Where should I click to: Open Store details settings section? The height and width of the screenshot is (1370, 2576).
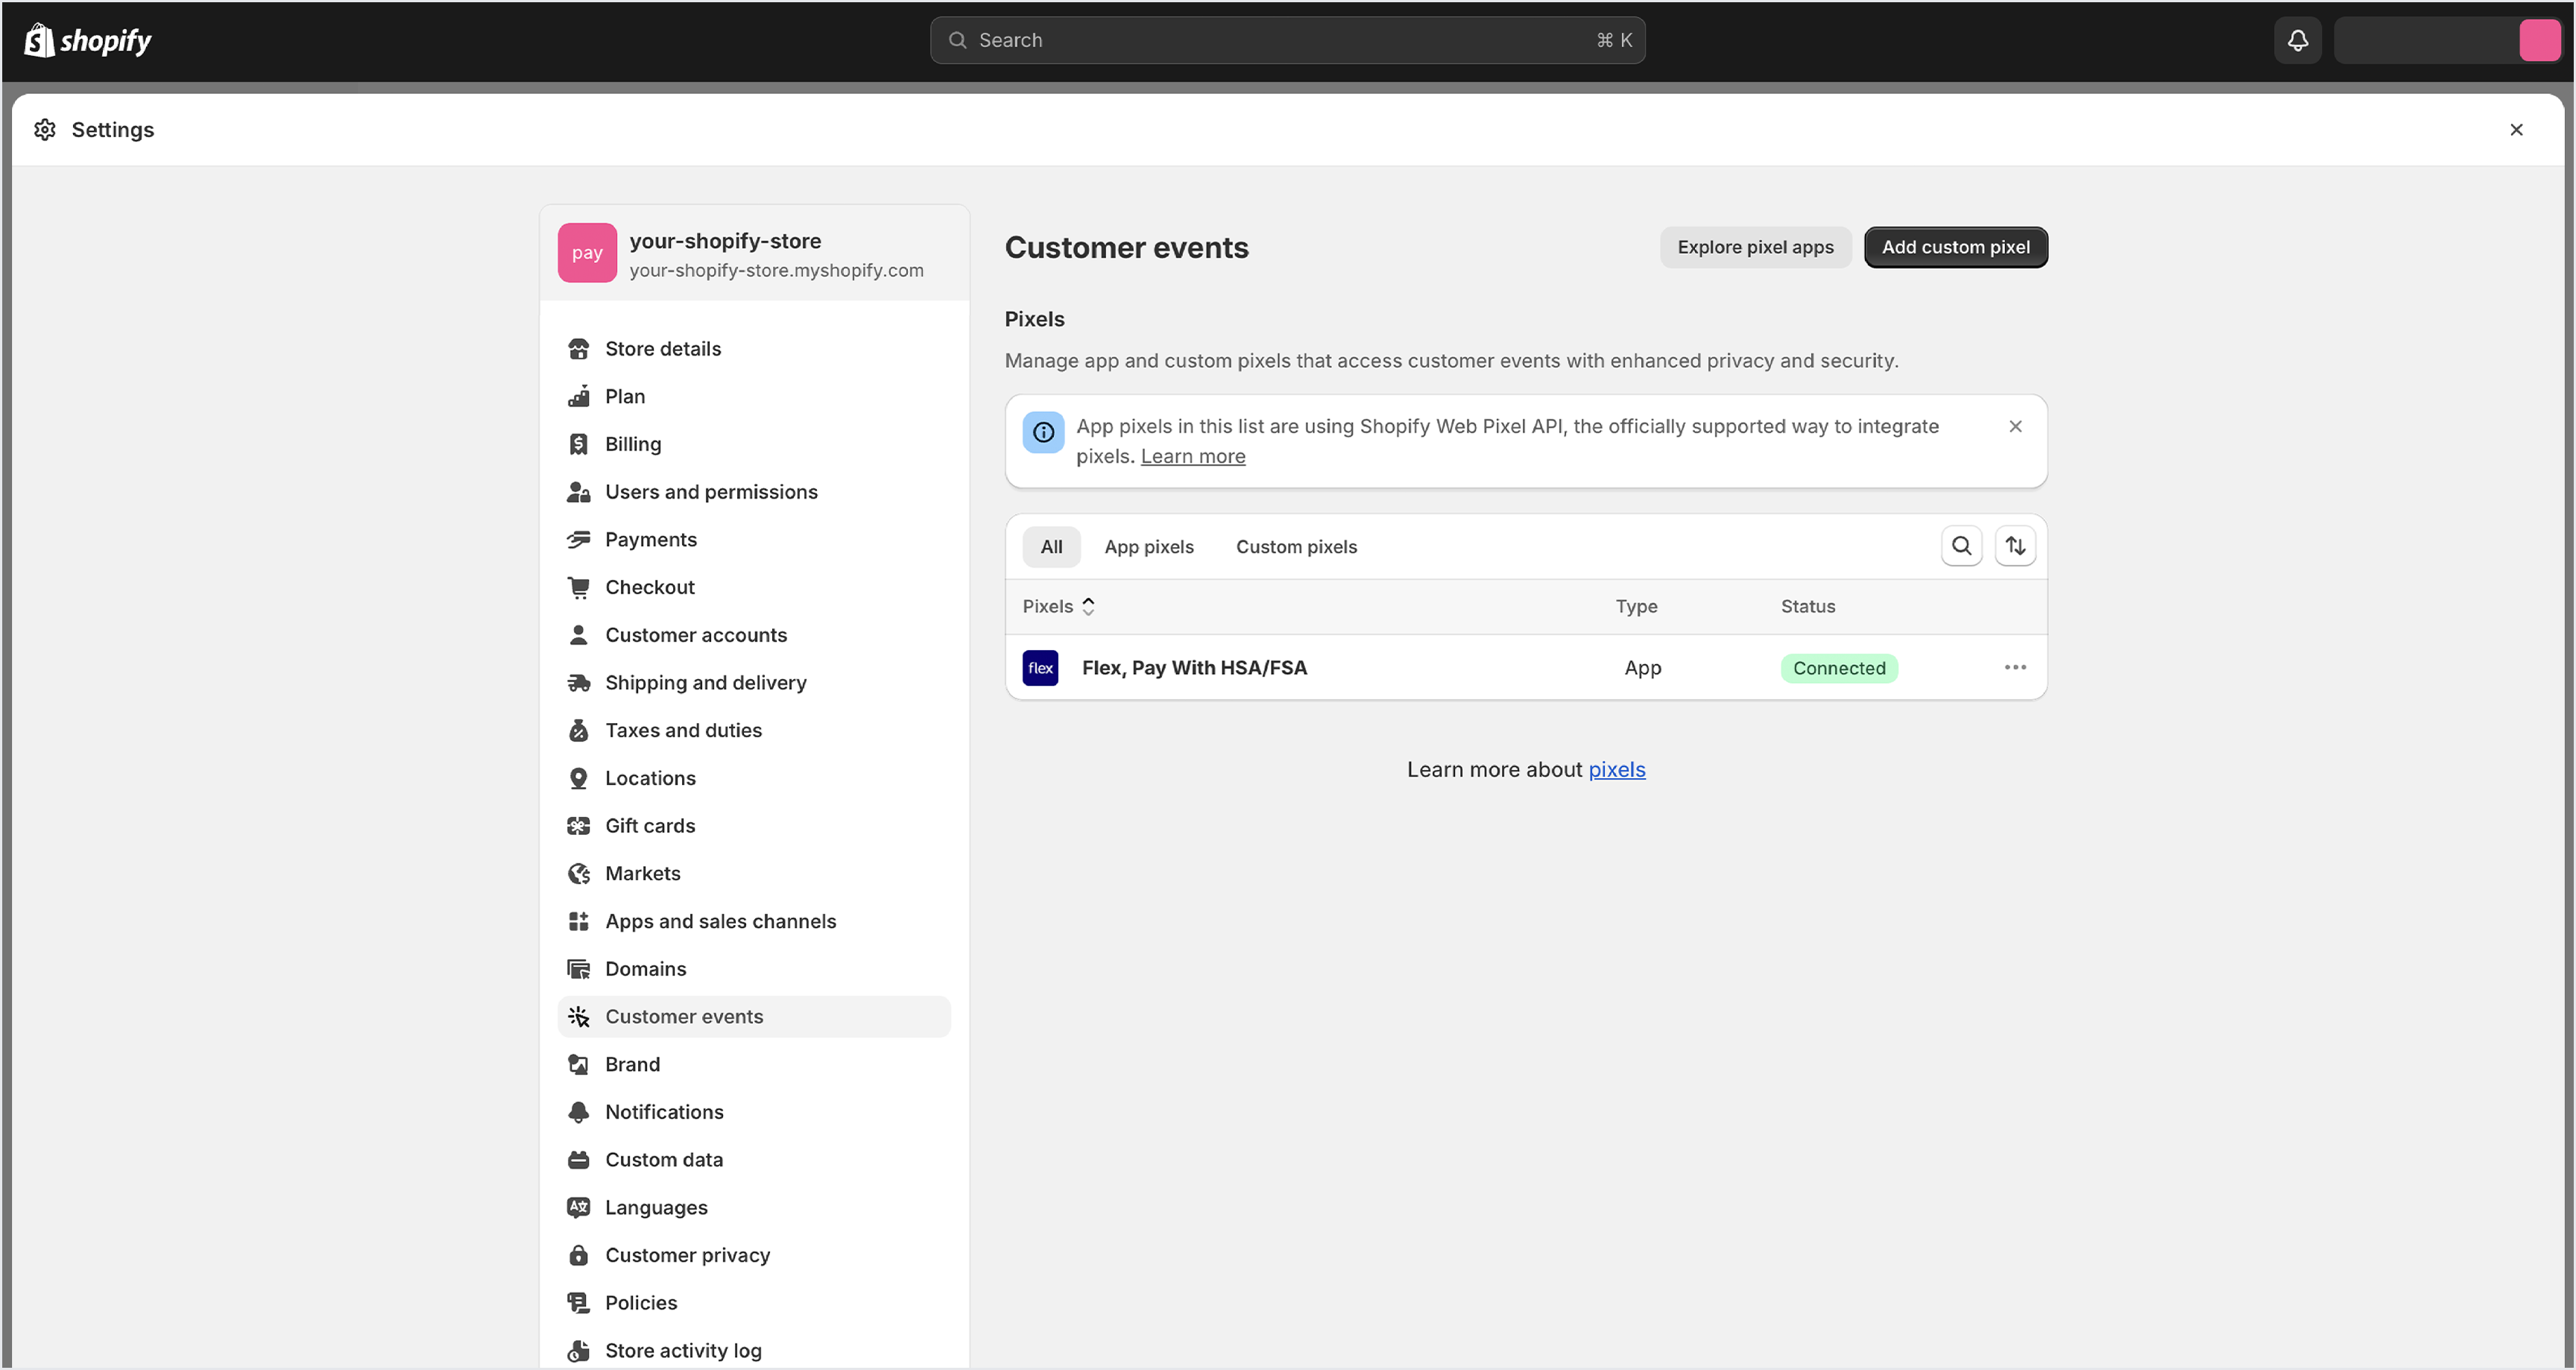point(662,349)
